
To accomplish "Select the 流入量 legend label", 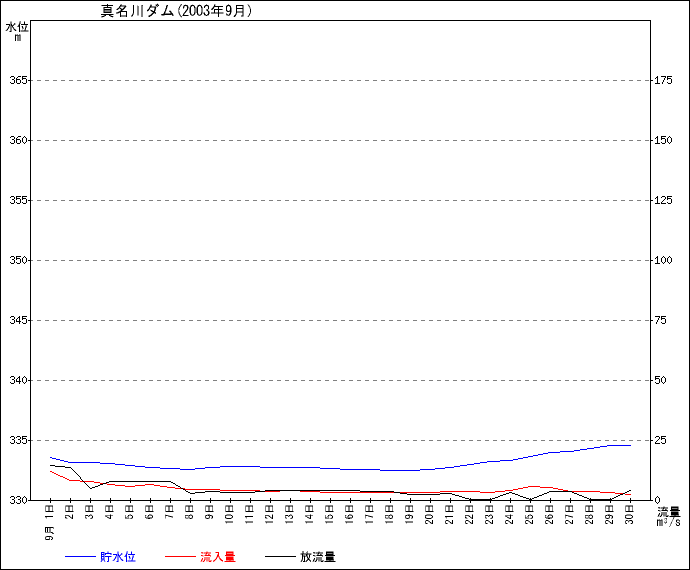I will [217, 556].
